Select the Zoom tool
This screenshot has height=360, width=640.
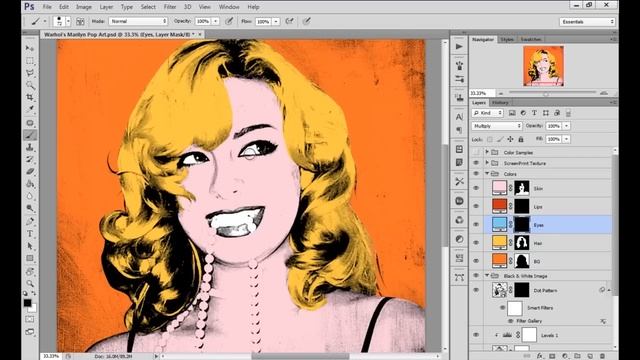(29, 283)
